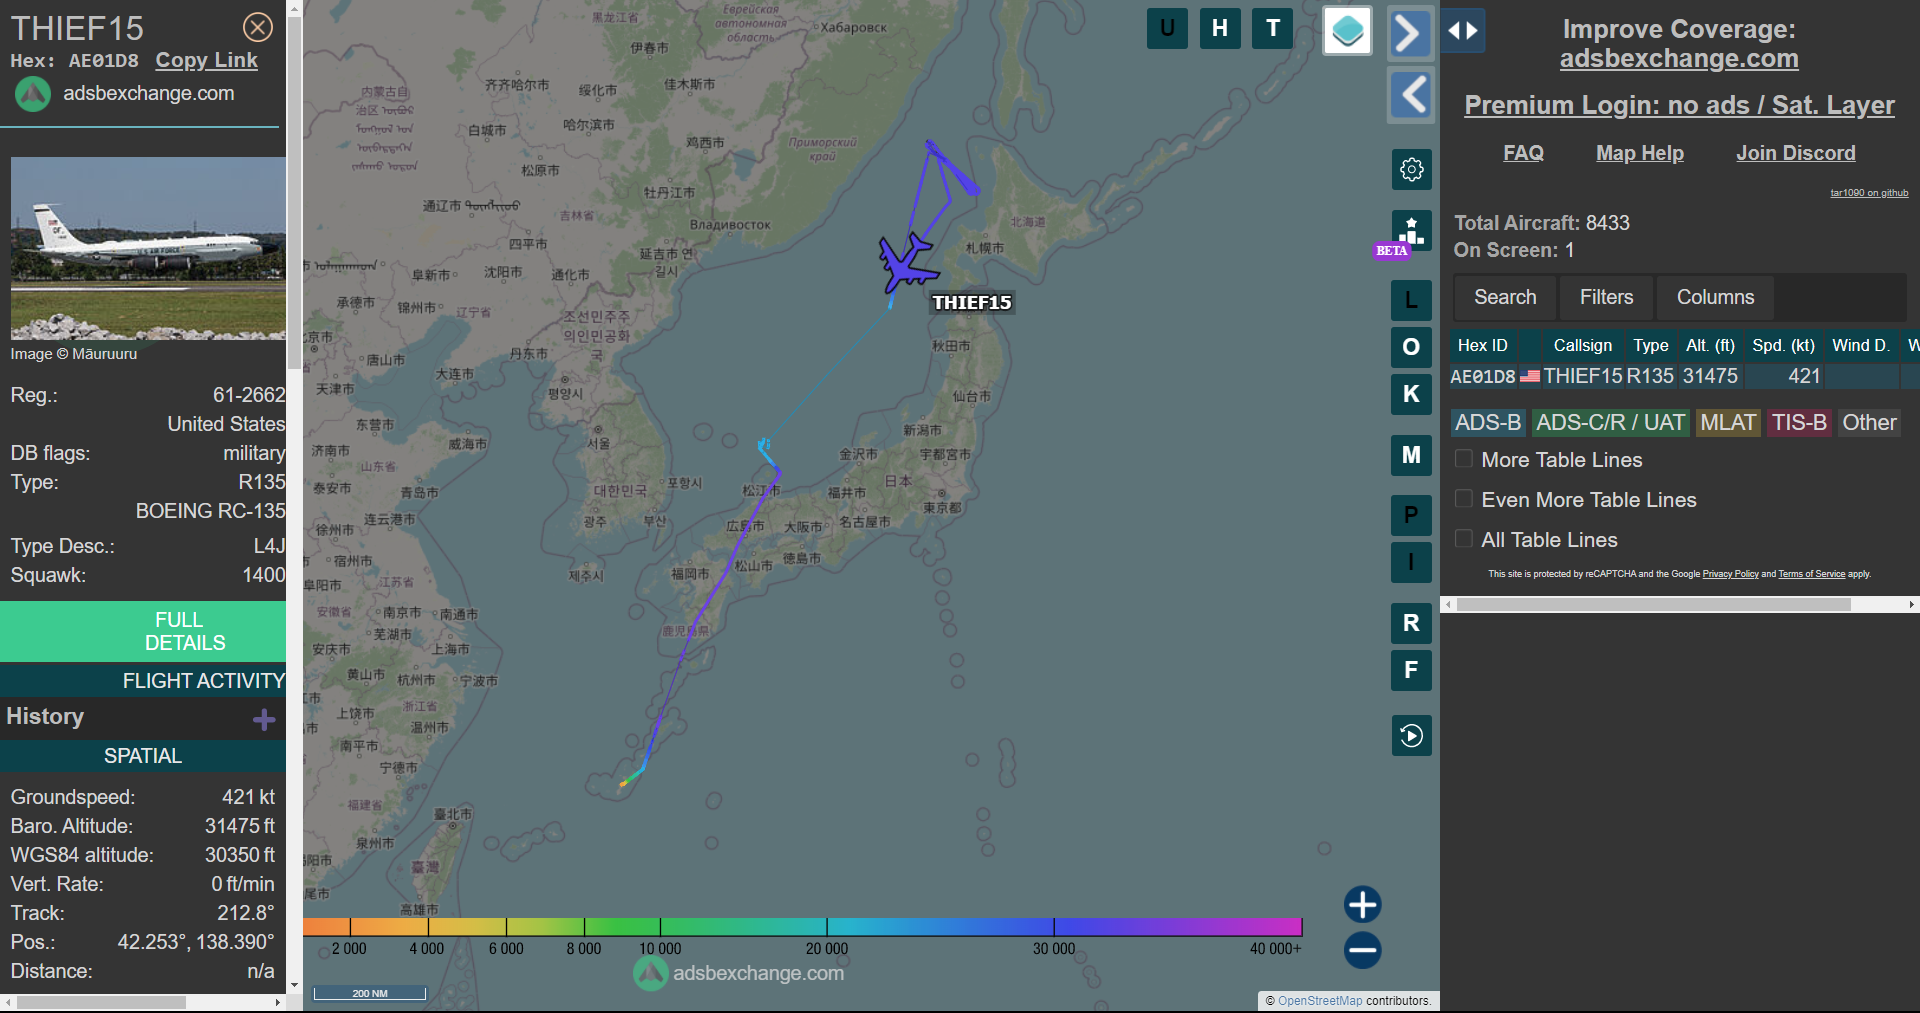Image resolution: width=1920 pixels, height=1013 pixels.
Task: Toggle the sidebar width double-arrow button
Action: [x=1463, y=31]
